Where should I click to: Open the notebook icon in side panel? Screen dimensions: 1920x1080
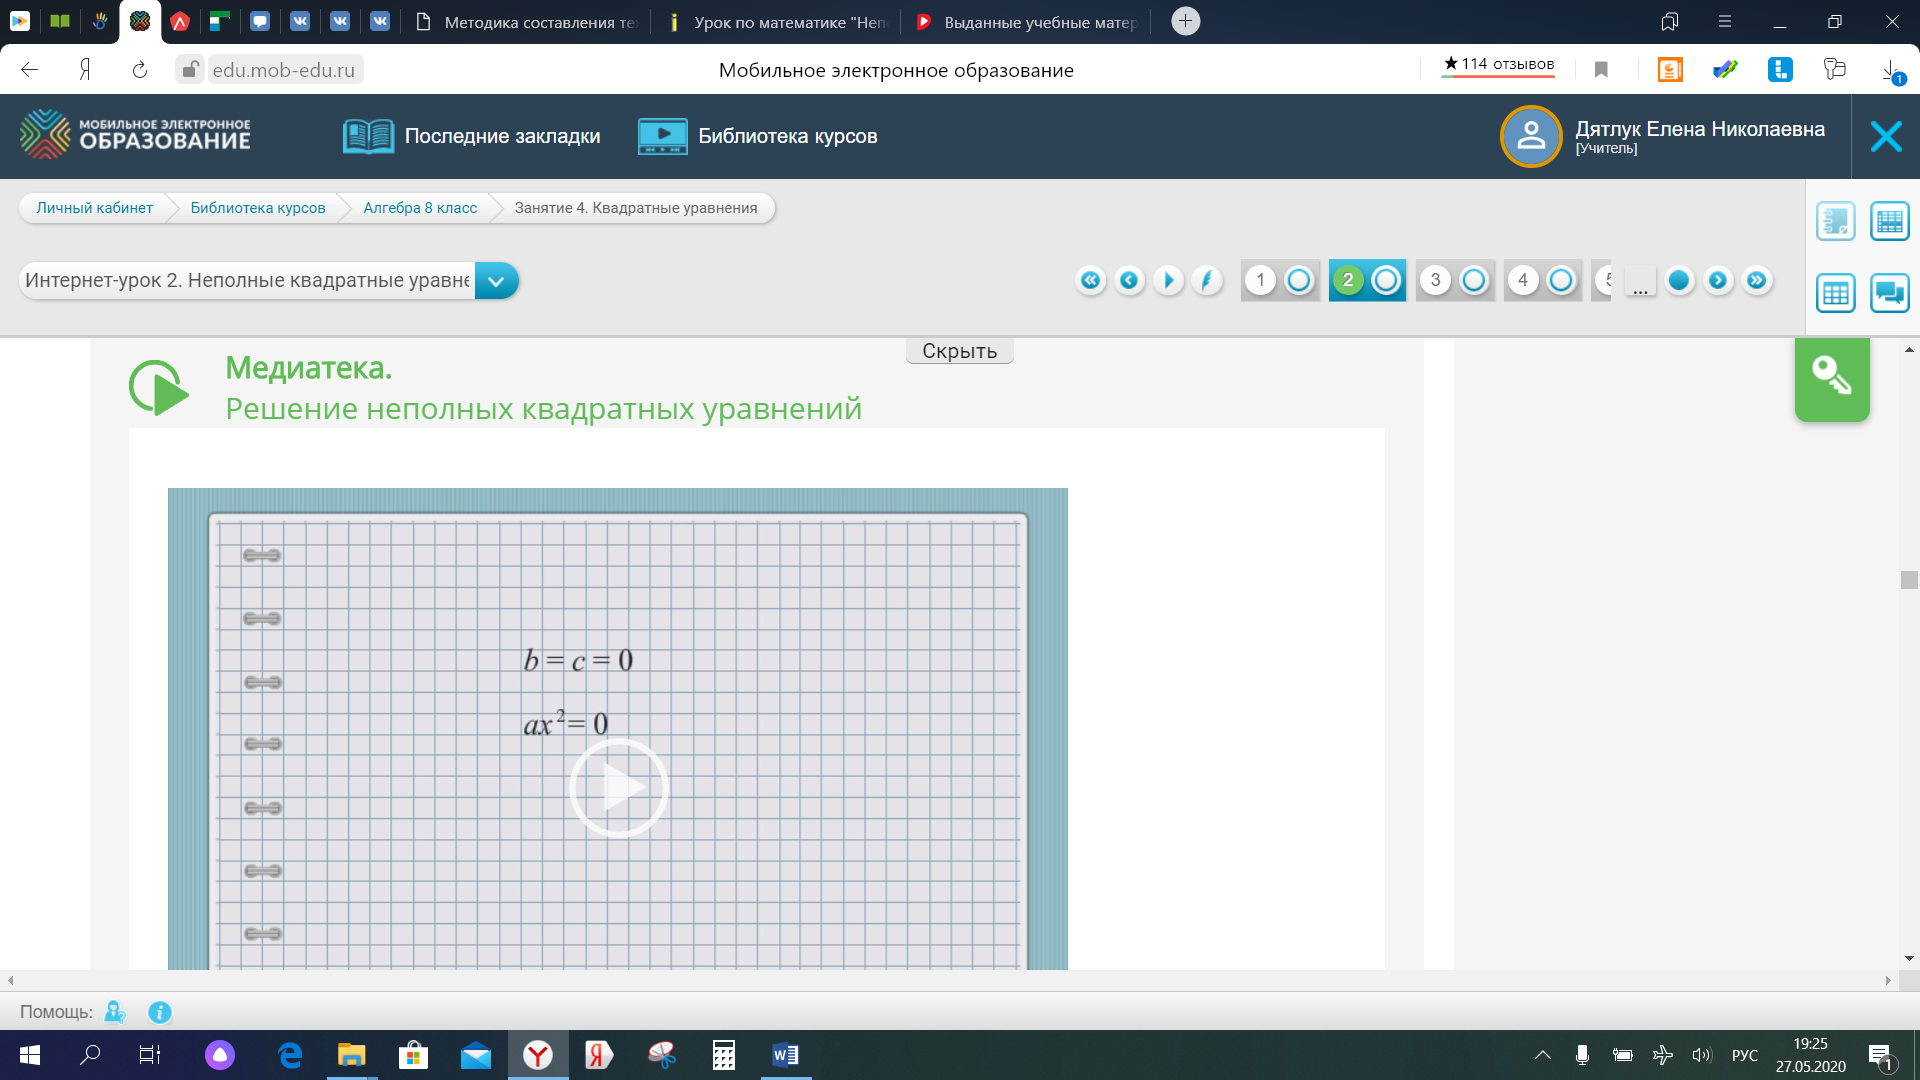pos(1835,221)
